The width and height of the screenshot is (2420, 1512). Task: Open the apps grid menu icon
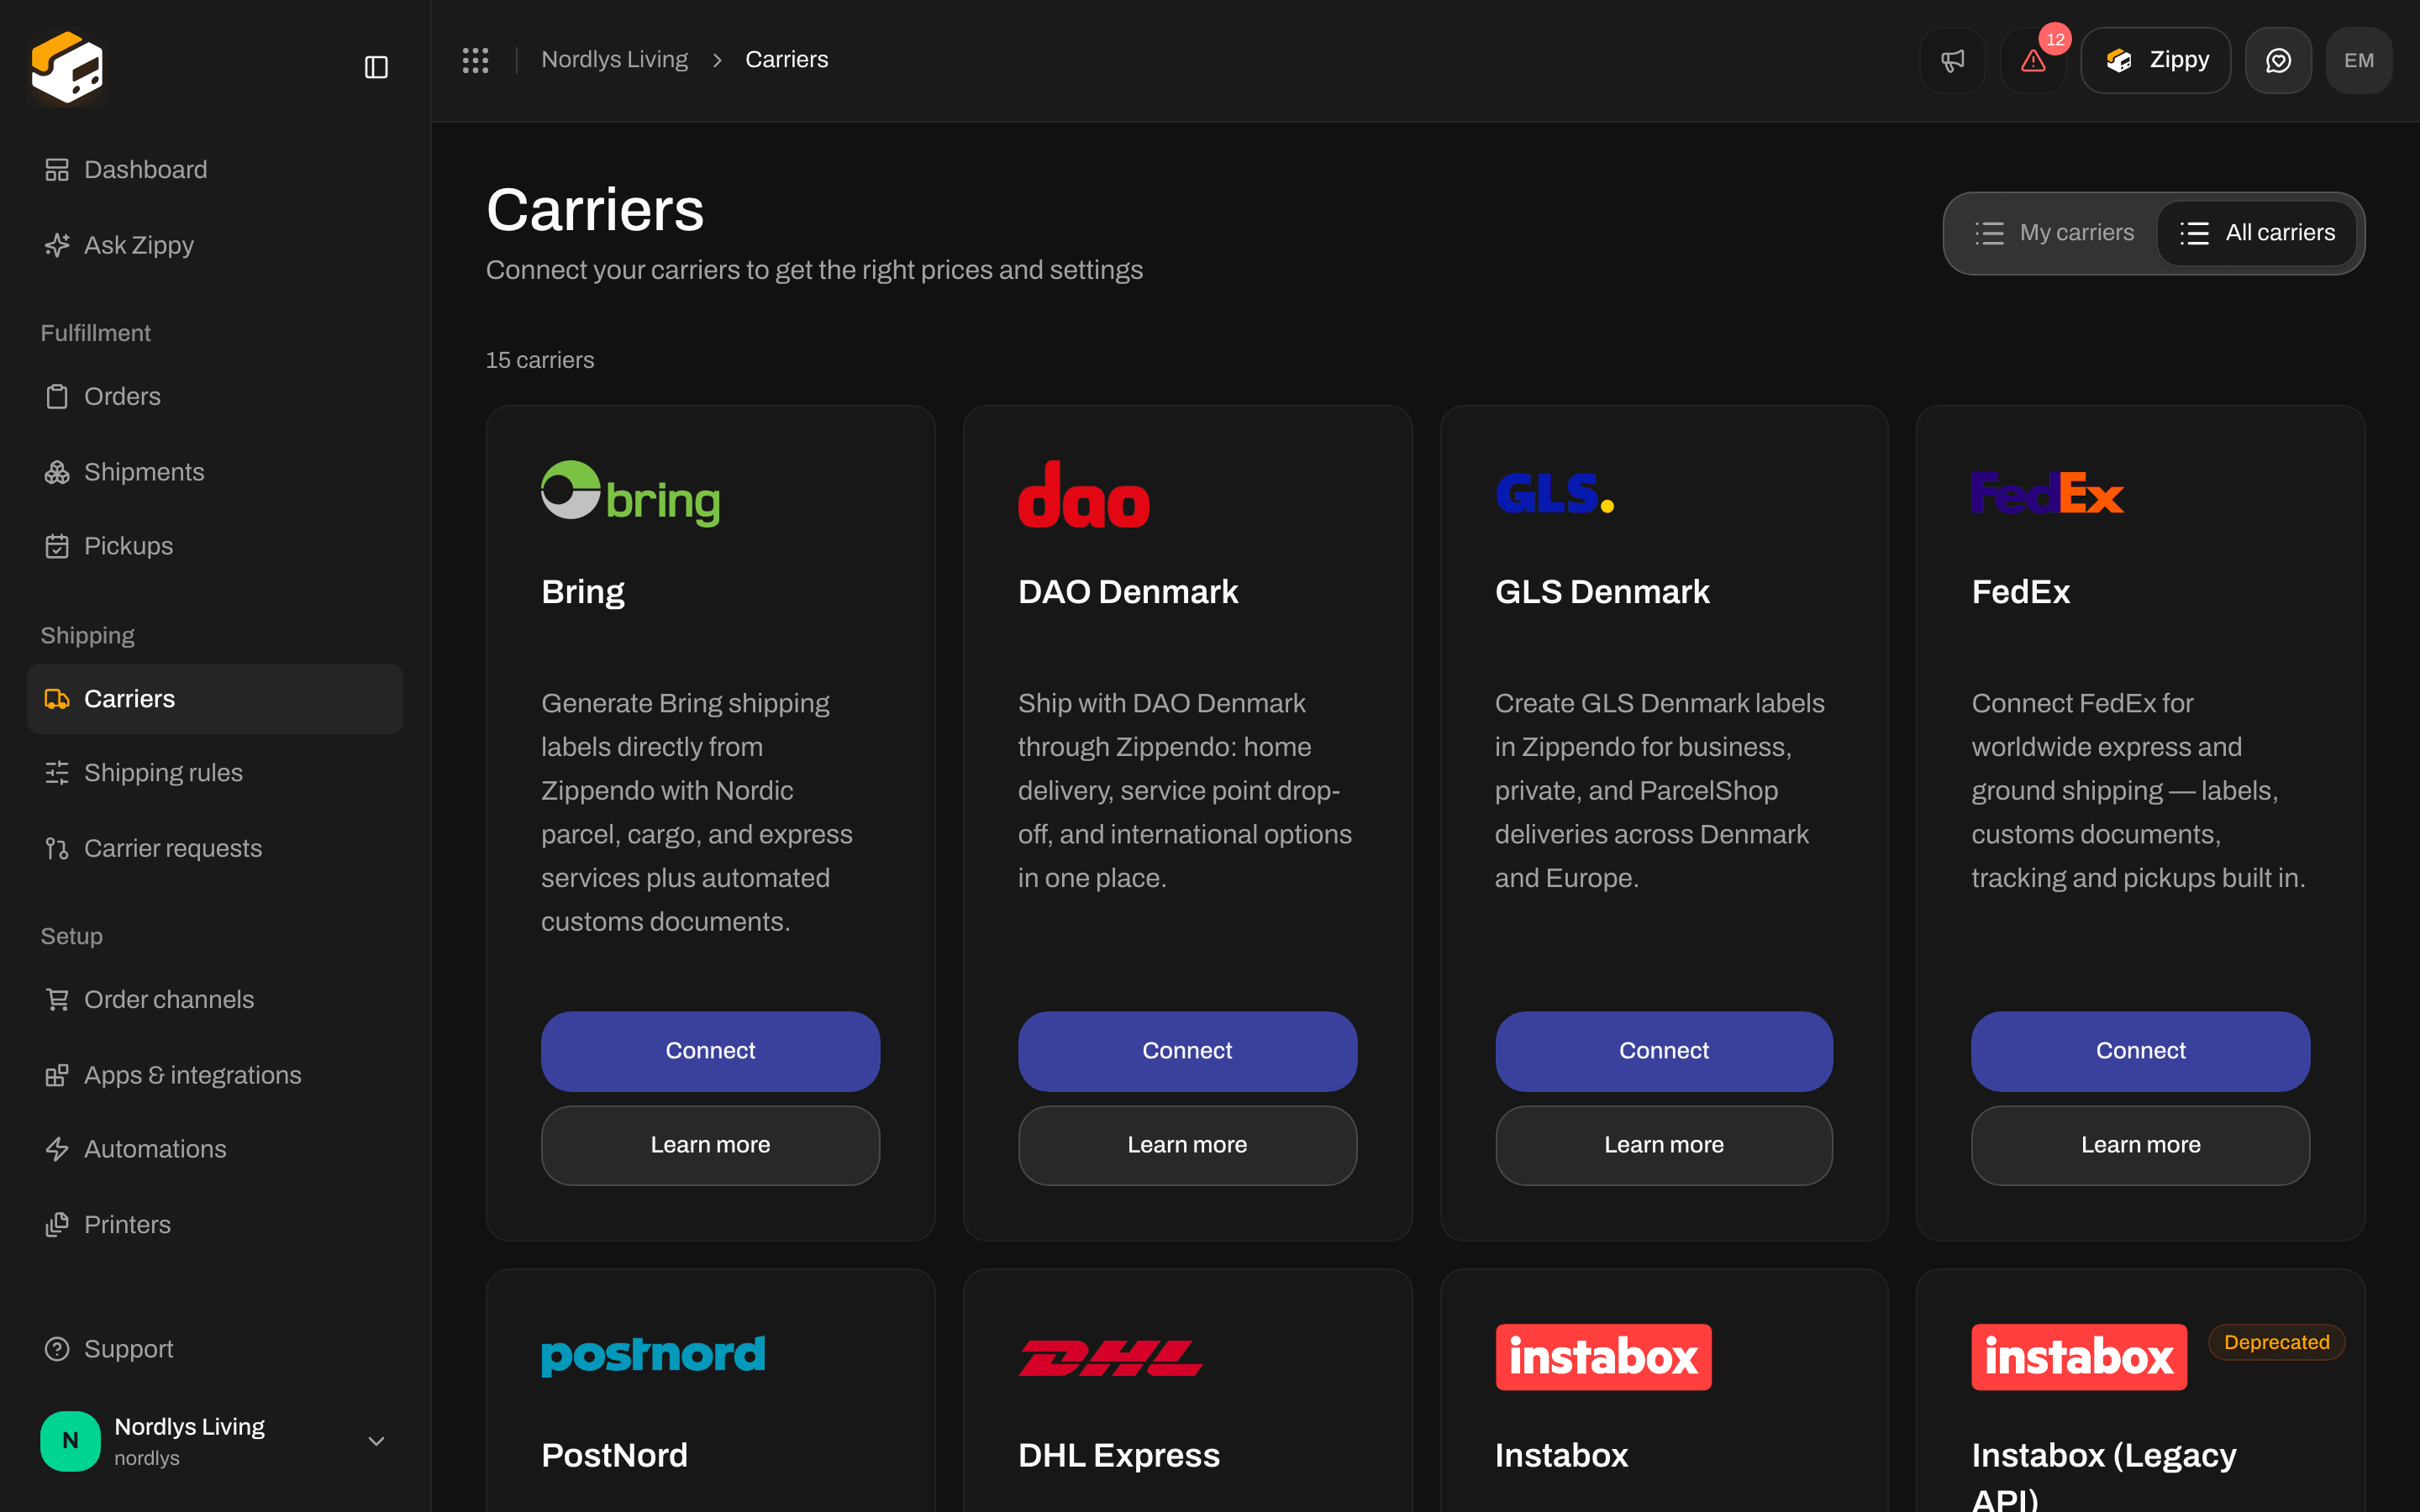click(x=475, y=60)
